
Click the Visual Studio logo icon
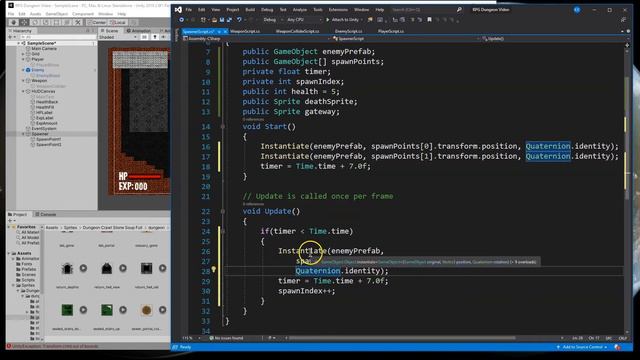click(178, 9)
